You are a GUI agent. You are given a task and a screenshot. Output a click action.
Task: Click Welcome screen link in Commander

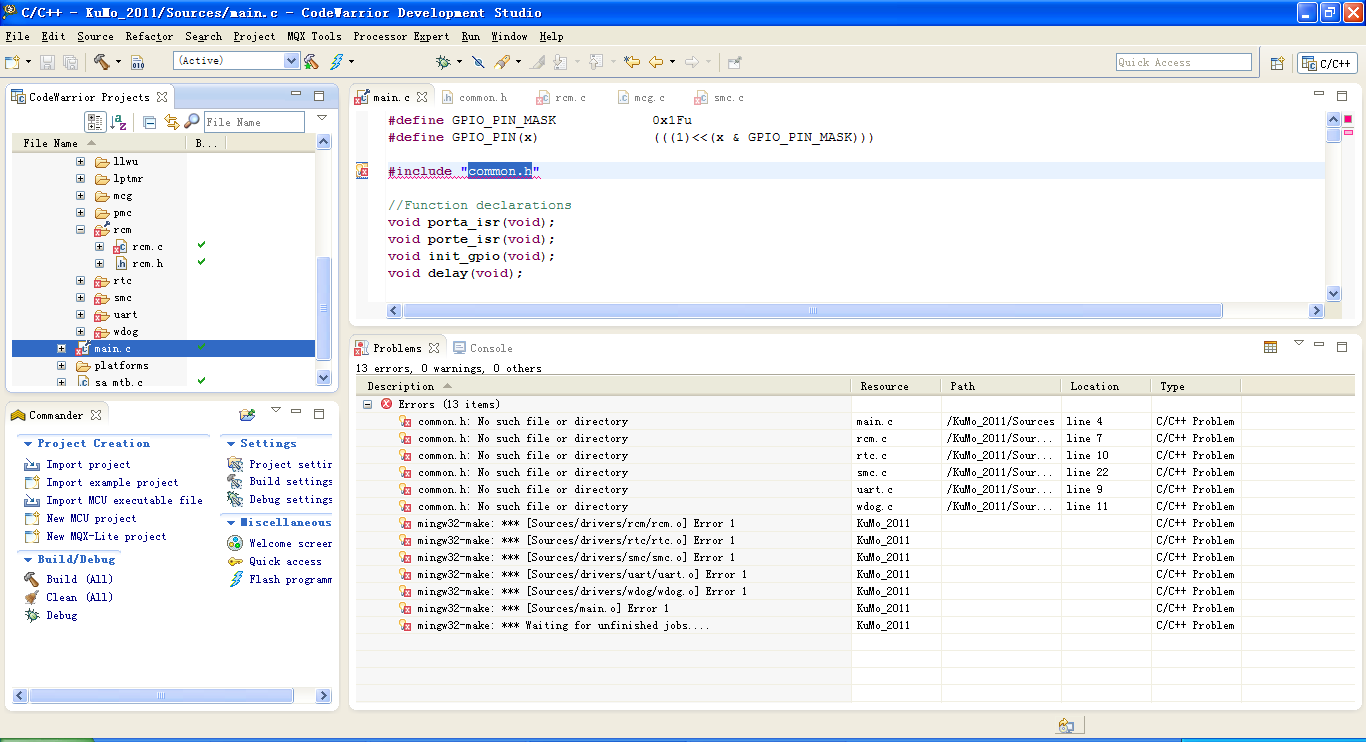click(290, 544)
